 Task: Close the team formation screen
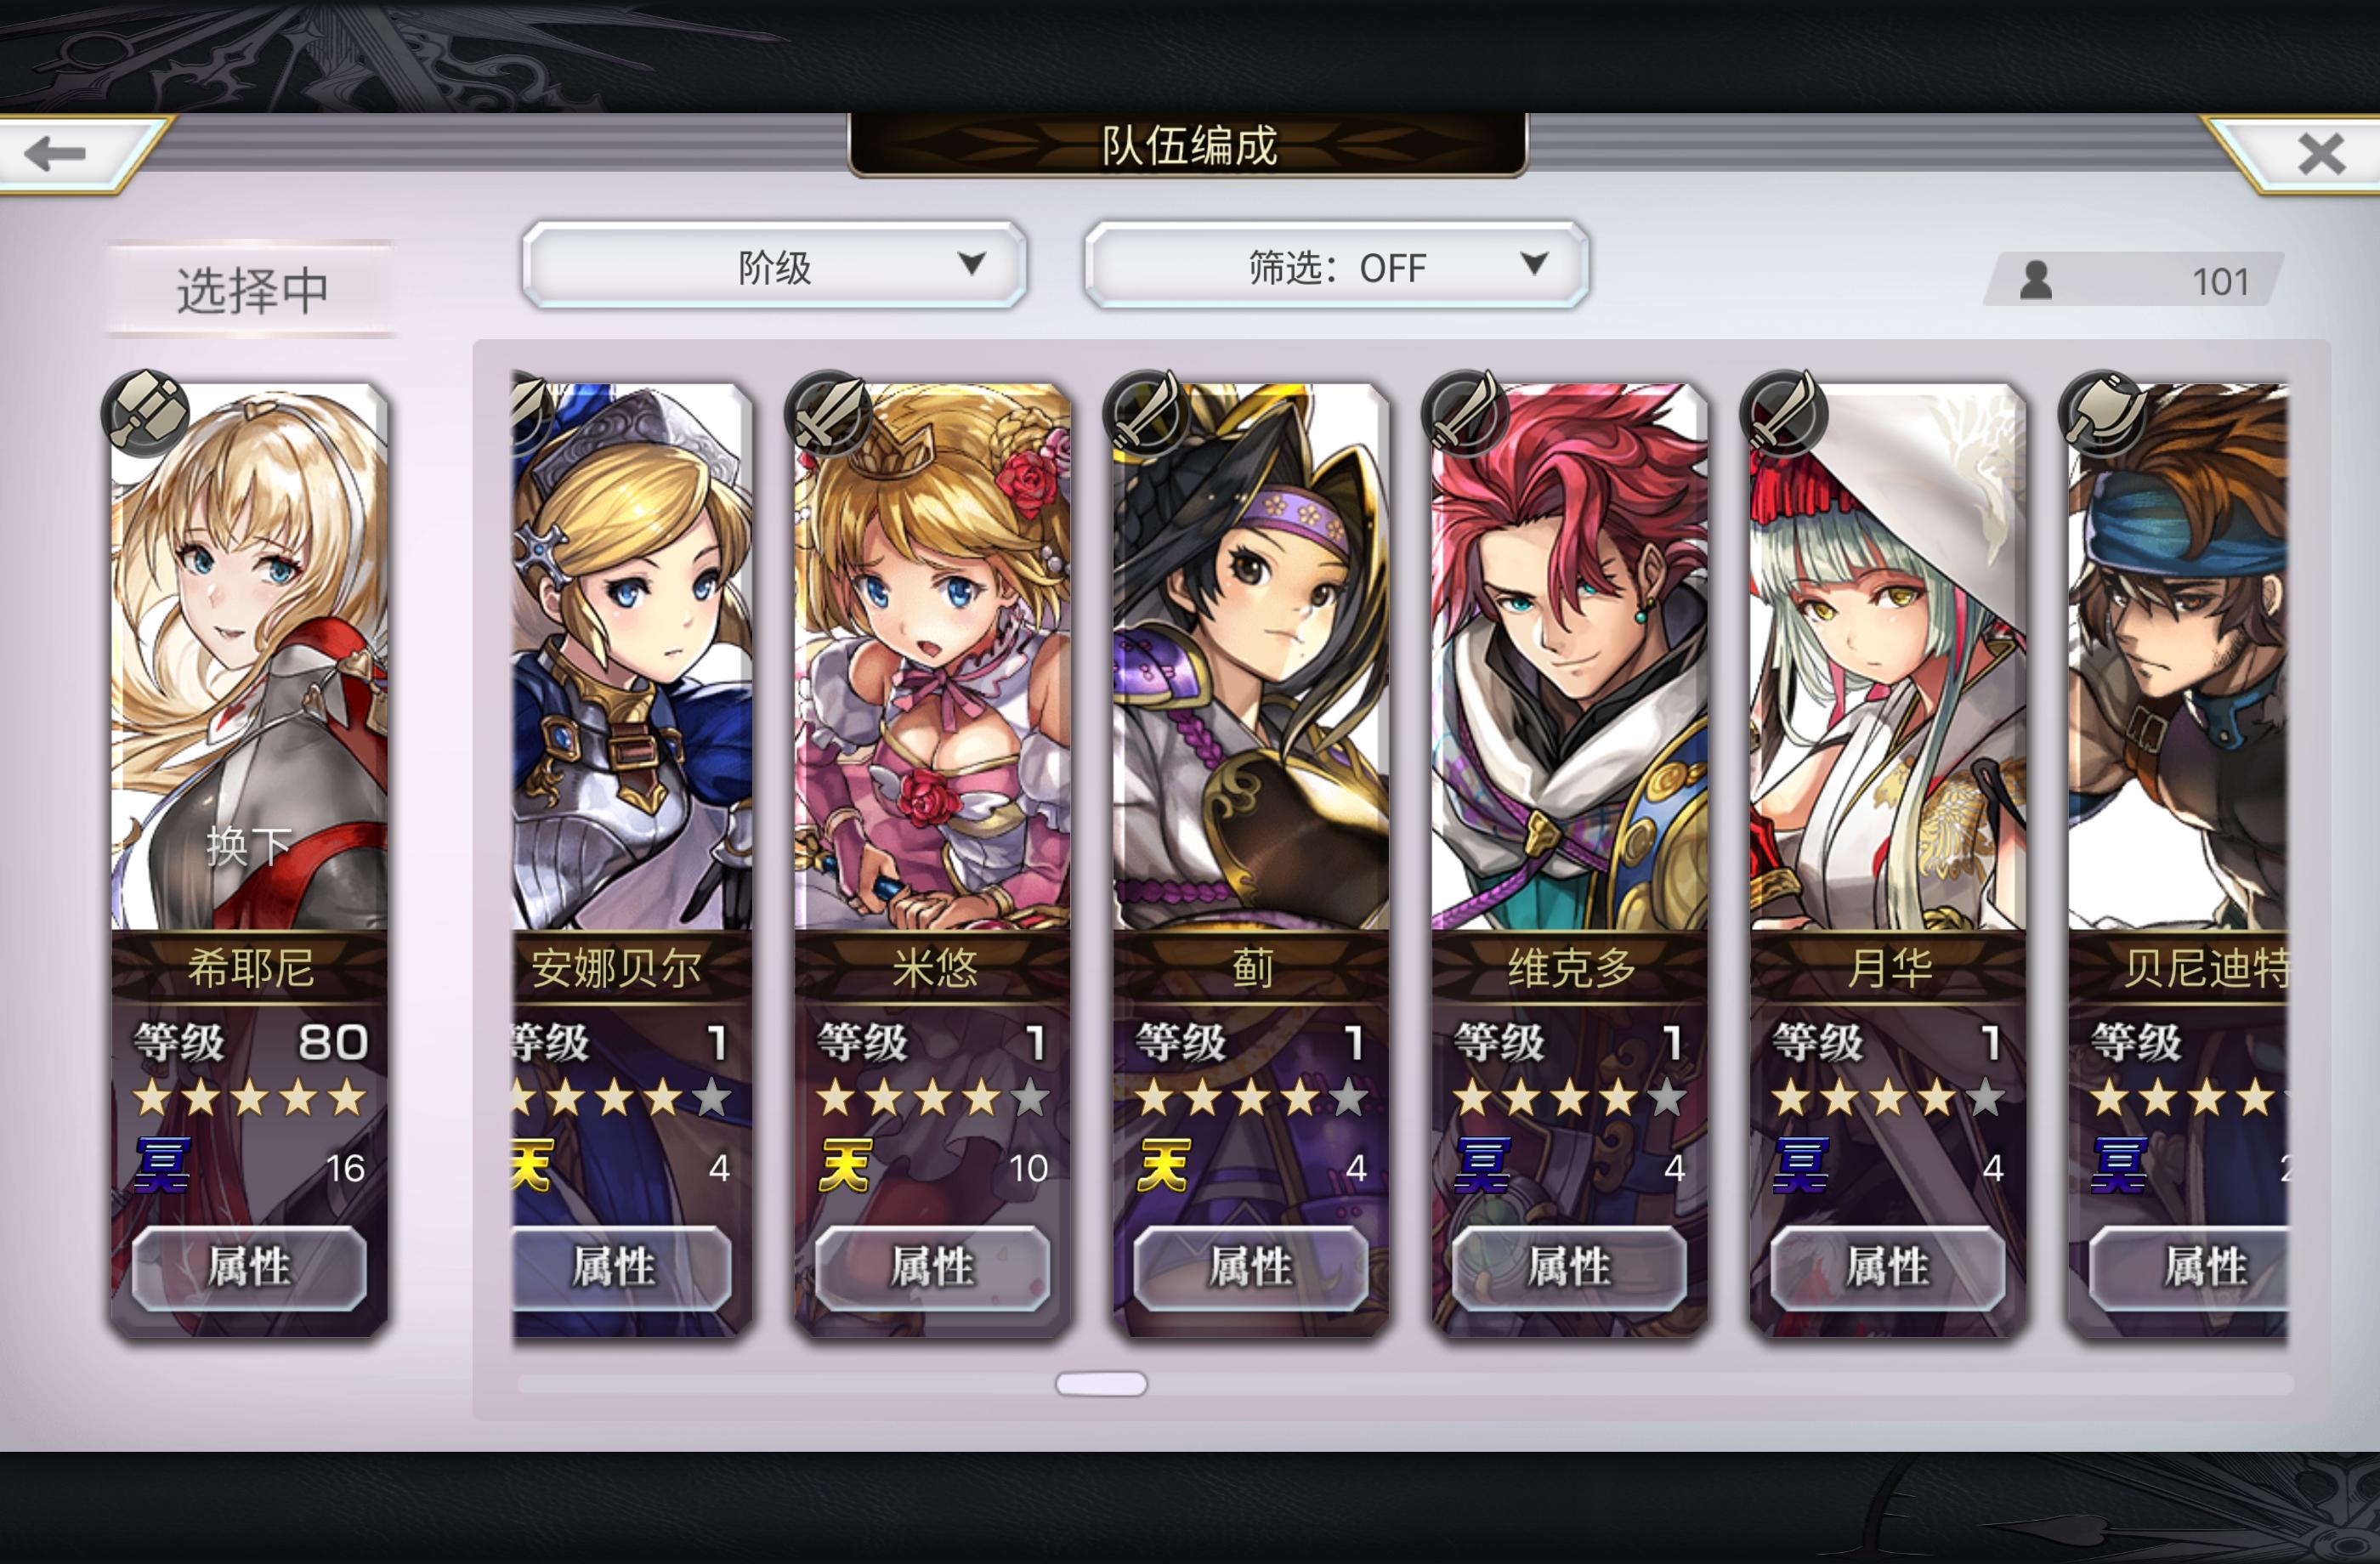coord(2320,154)
